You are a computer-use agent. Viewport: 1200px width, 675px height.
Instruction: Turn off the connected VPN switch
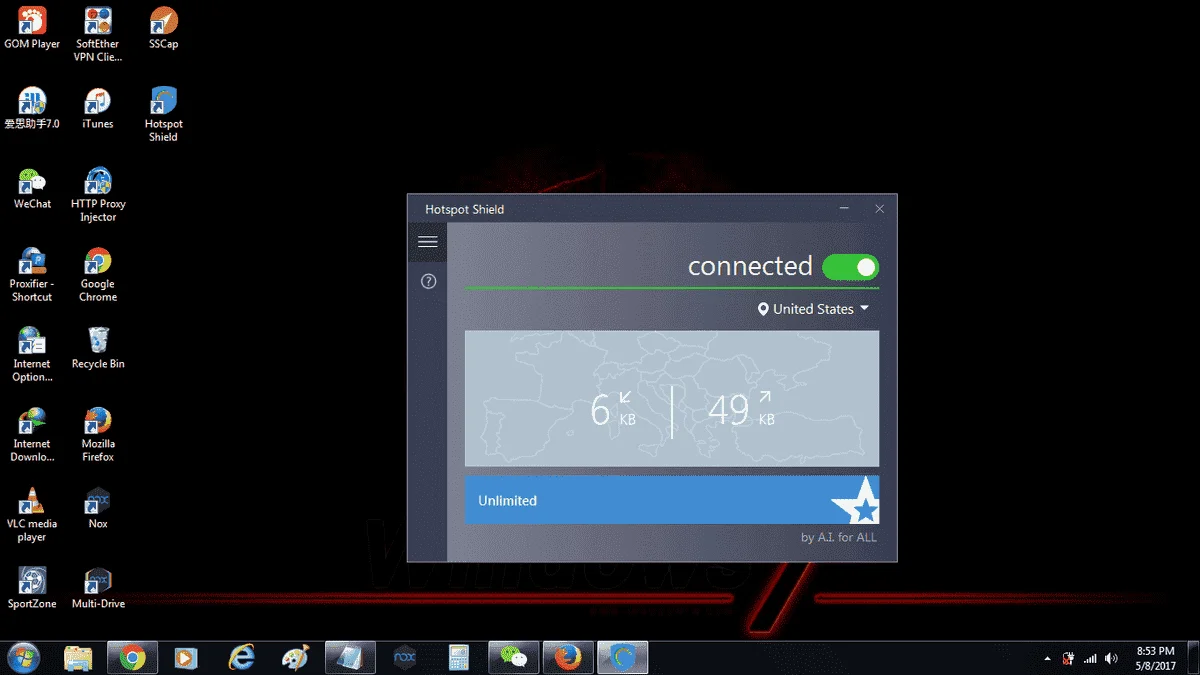click(x=850, y=267)
